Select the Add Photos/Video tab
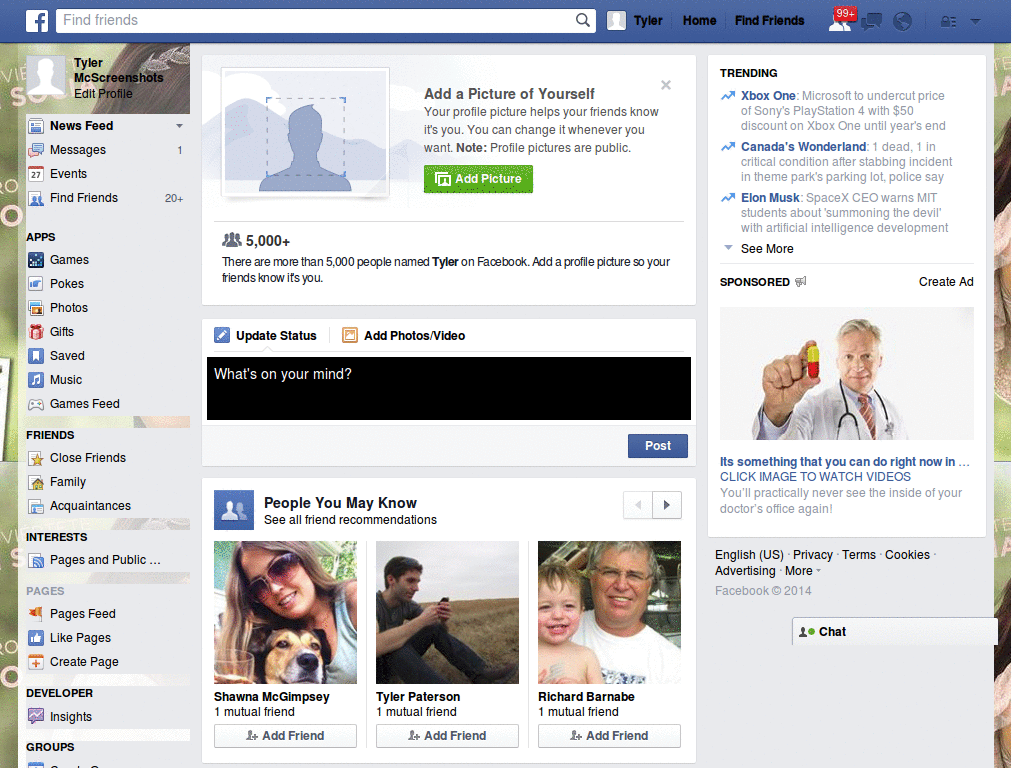This screenshot has width=1024, height=768. 404,336
